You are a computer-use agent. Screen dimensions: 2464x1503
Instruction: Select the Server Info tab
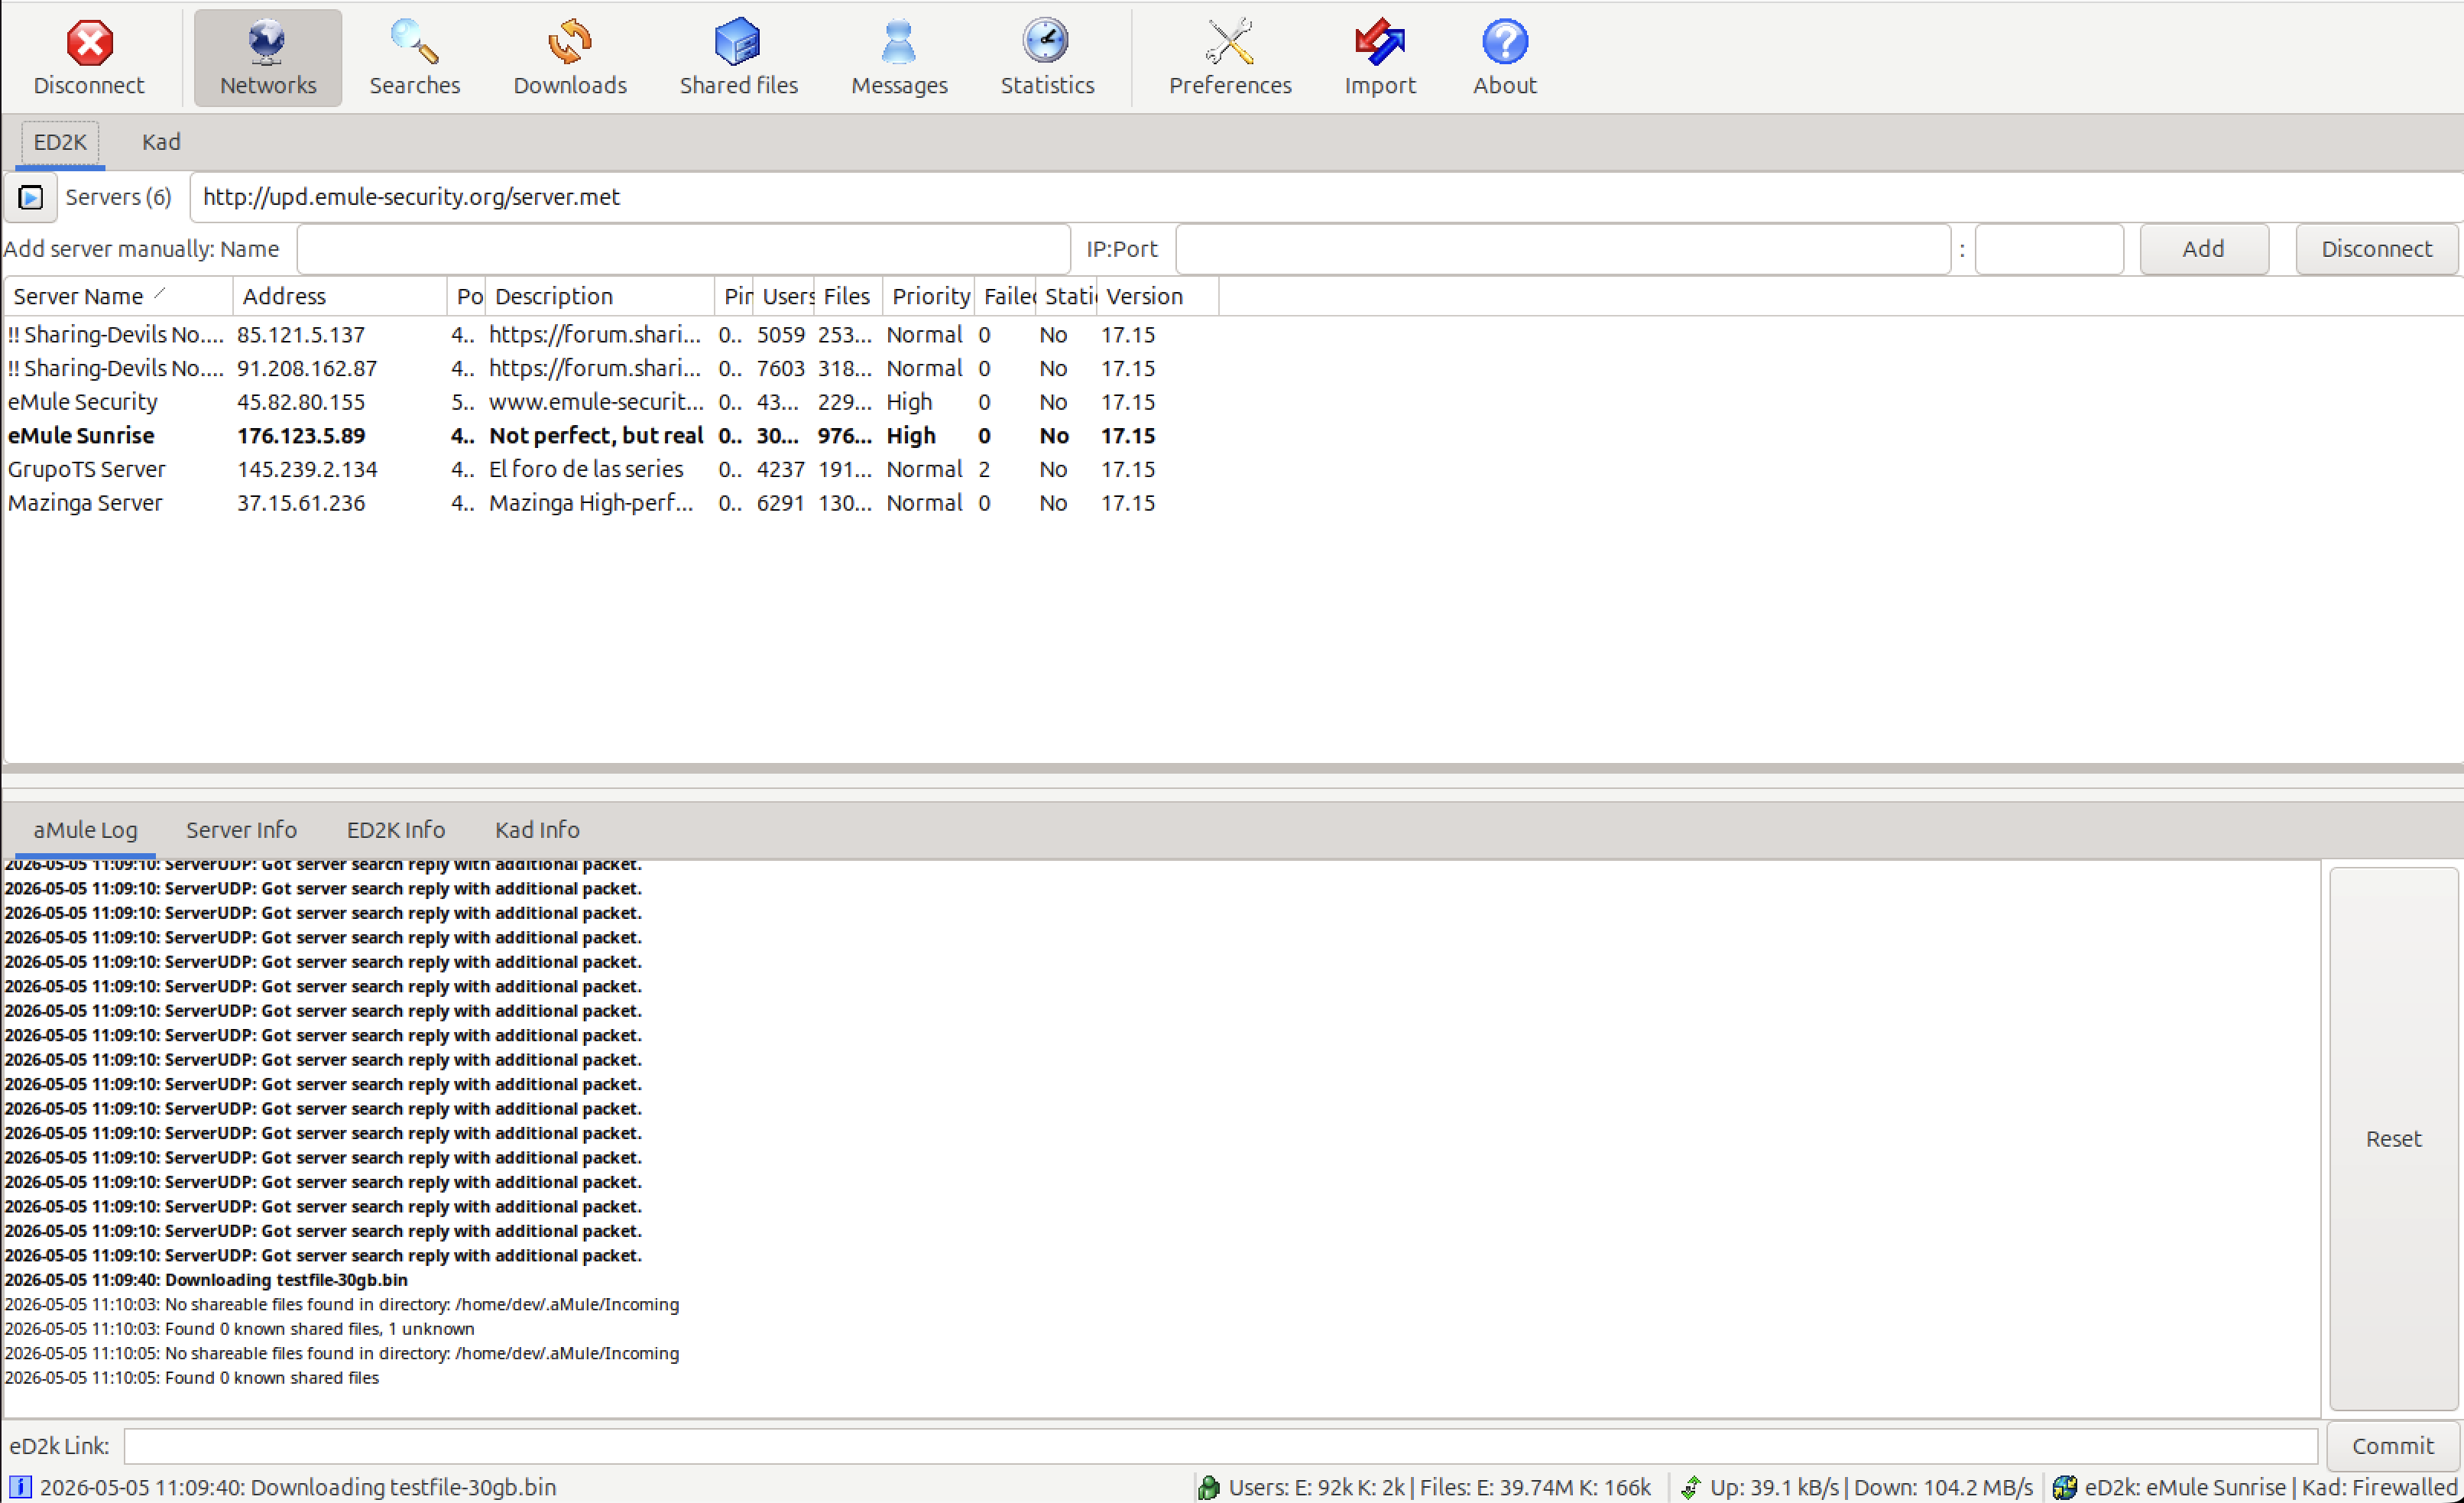[x=241, y=829]
